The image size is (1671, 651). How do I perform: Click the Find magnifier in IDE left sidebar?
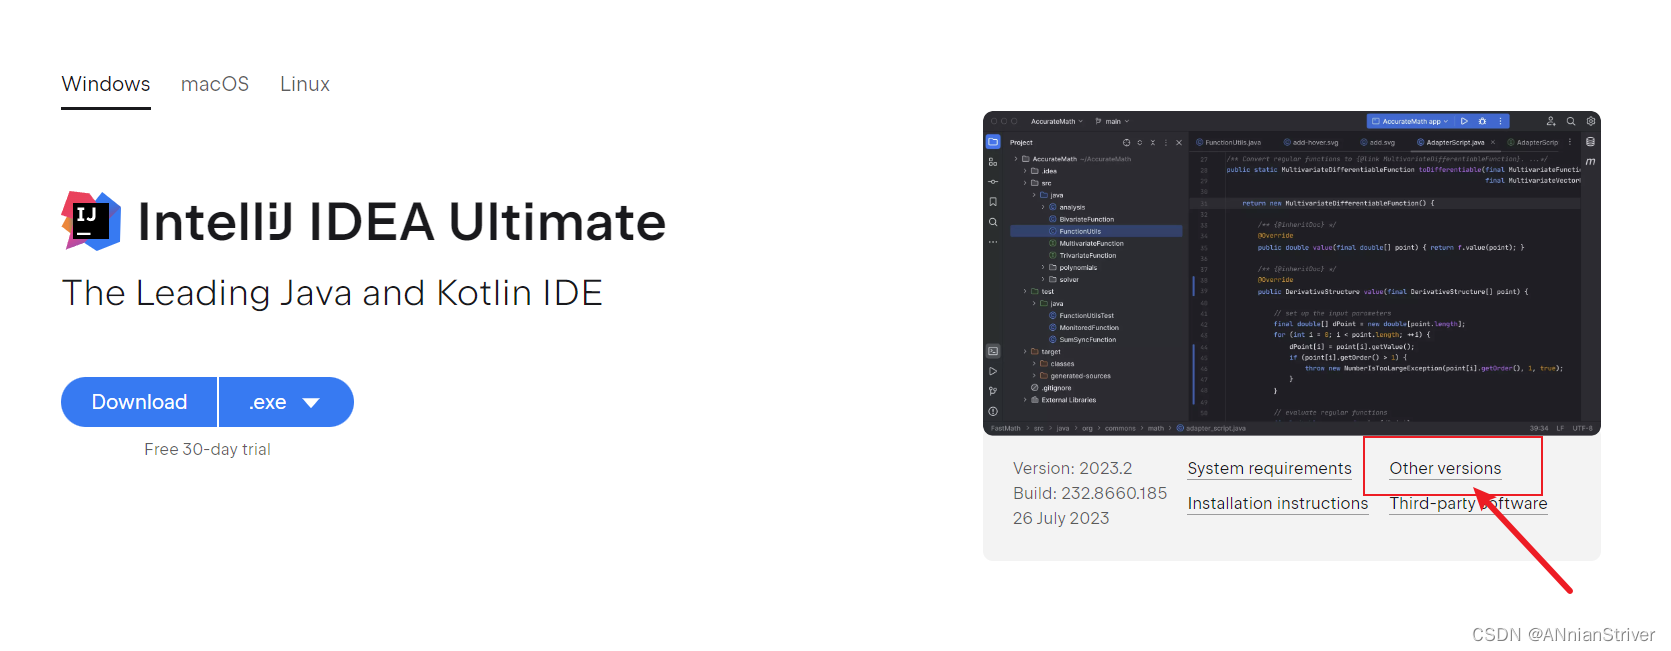point(993,222)
